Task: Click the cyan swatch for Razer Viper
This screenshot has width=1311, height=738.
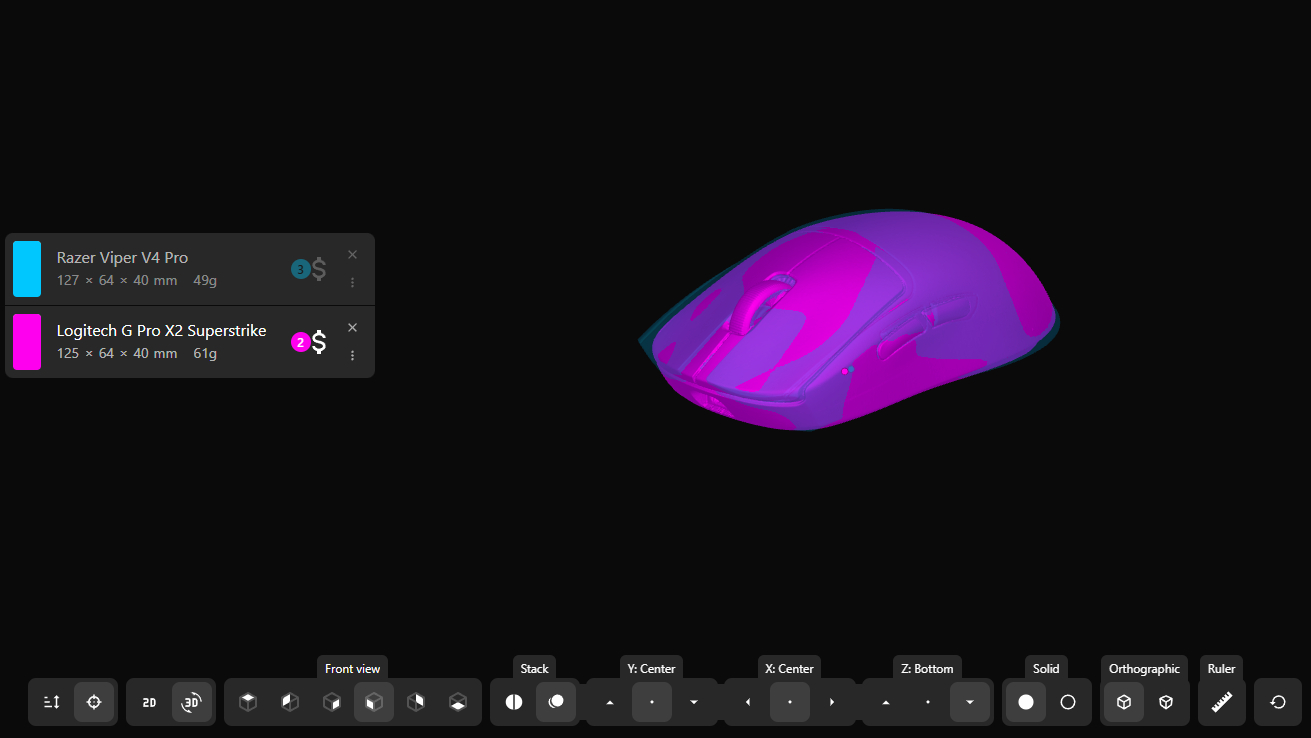Action: tap(27, 268)
